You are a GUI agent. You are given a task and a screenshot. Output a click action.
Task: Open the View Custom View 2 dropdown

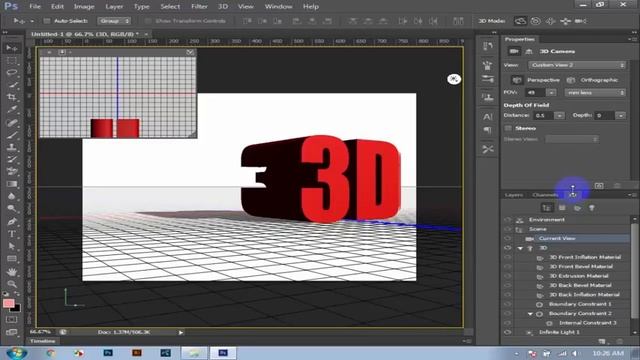577,65
